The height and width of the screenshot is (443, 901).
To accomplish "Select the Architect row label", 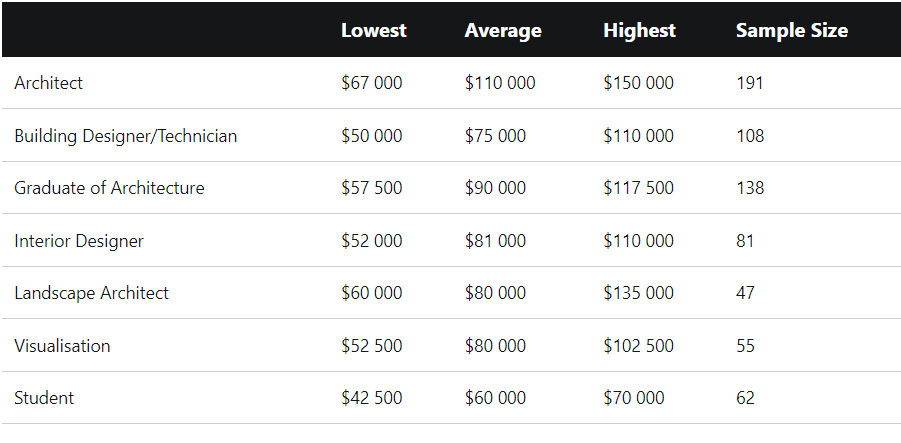I will pyautogui.click(x=48, y=83).
